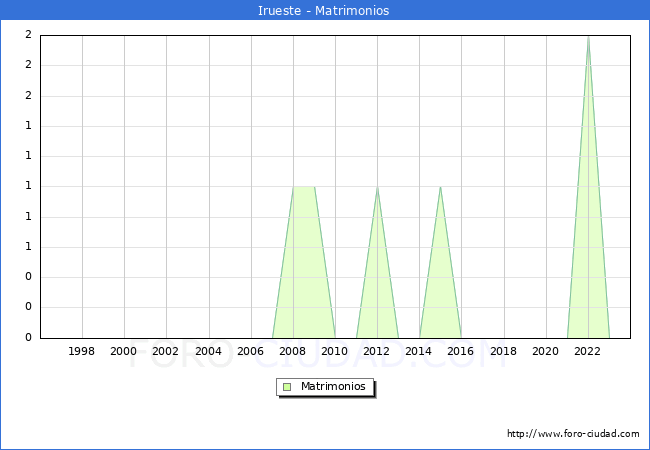Click the 2000 x-axis label
Screen dimensions: 650x450
pyautogui.click(x=124, y=352)
